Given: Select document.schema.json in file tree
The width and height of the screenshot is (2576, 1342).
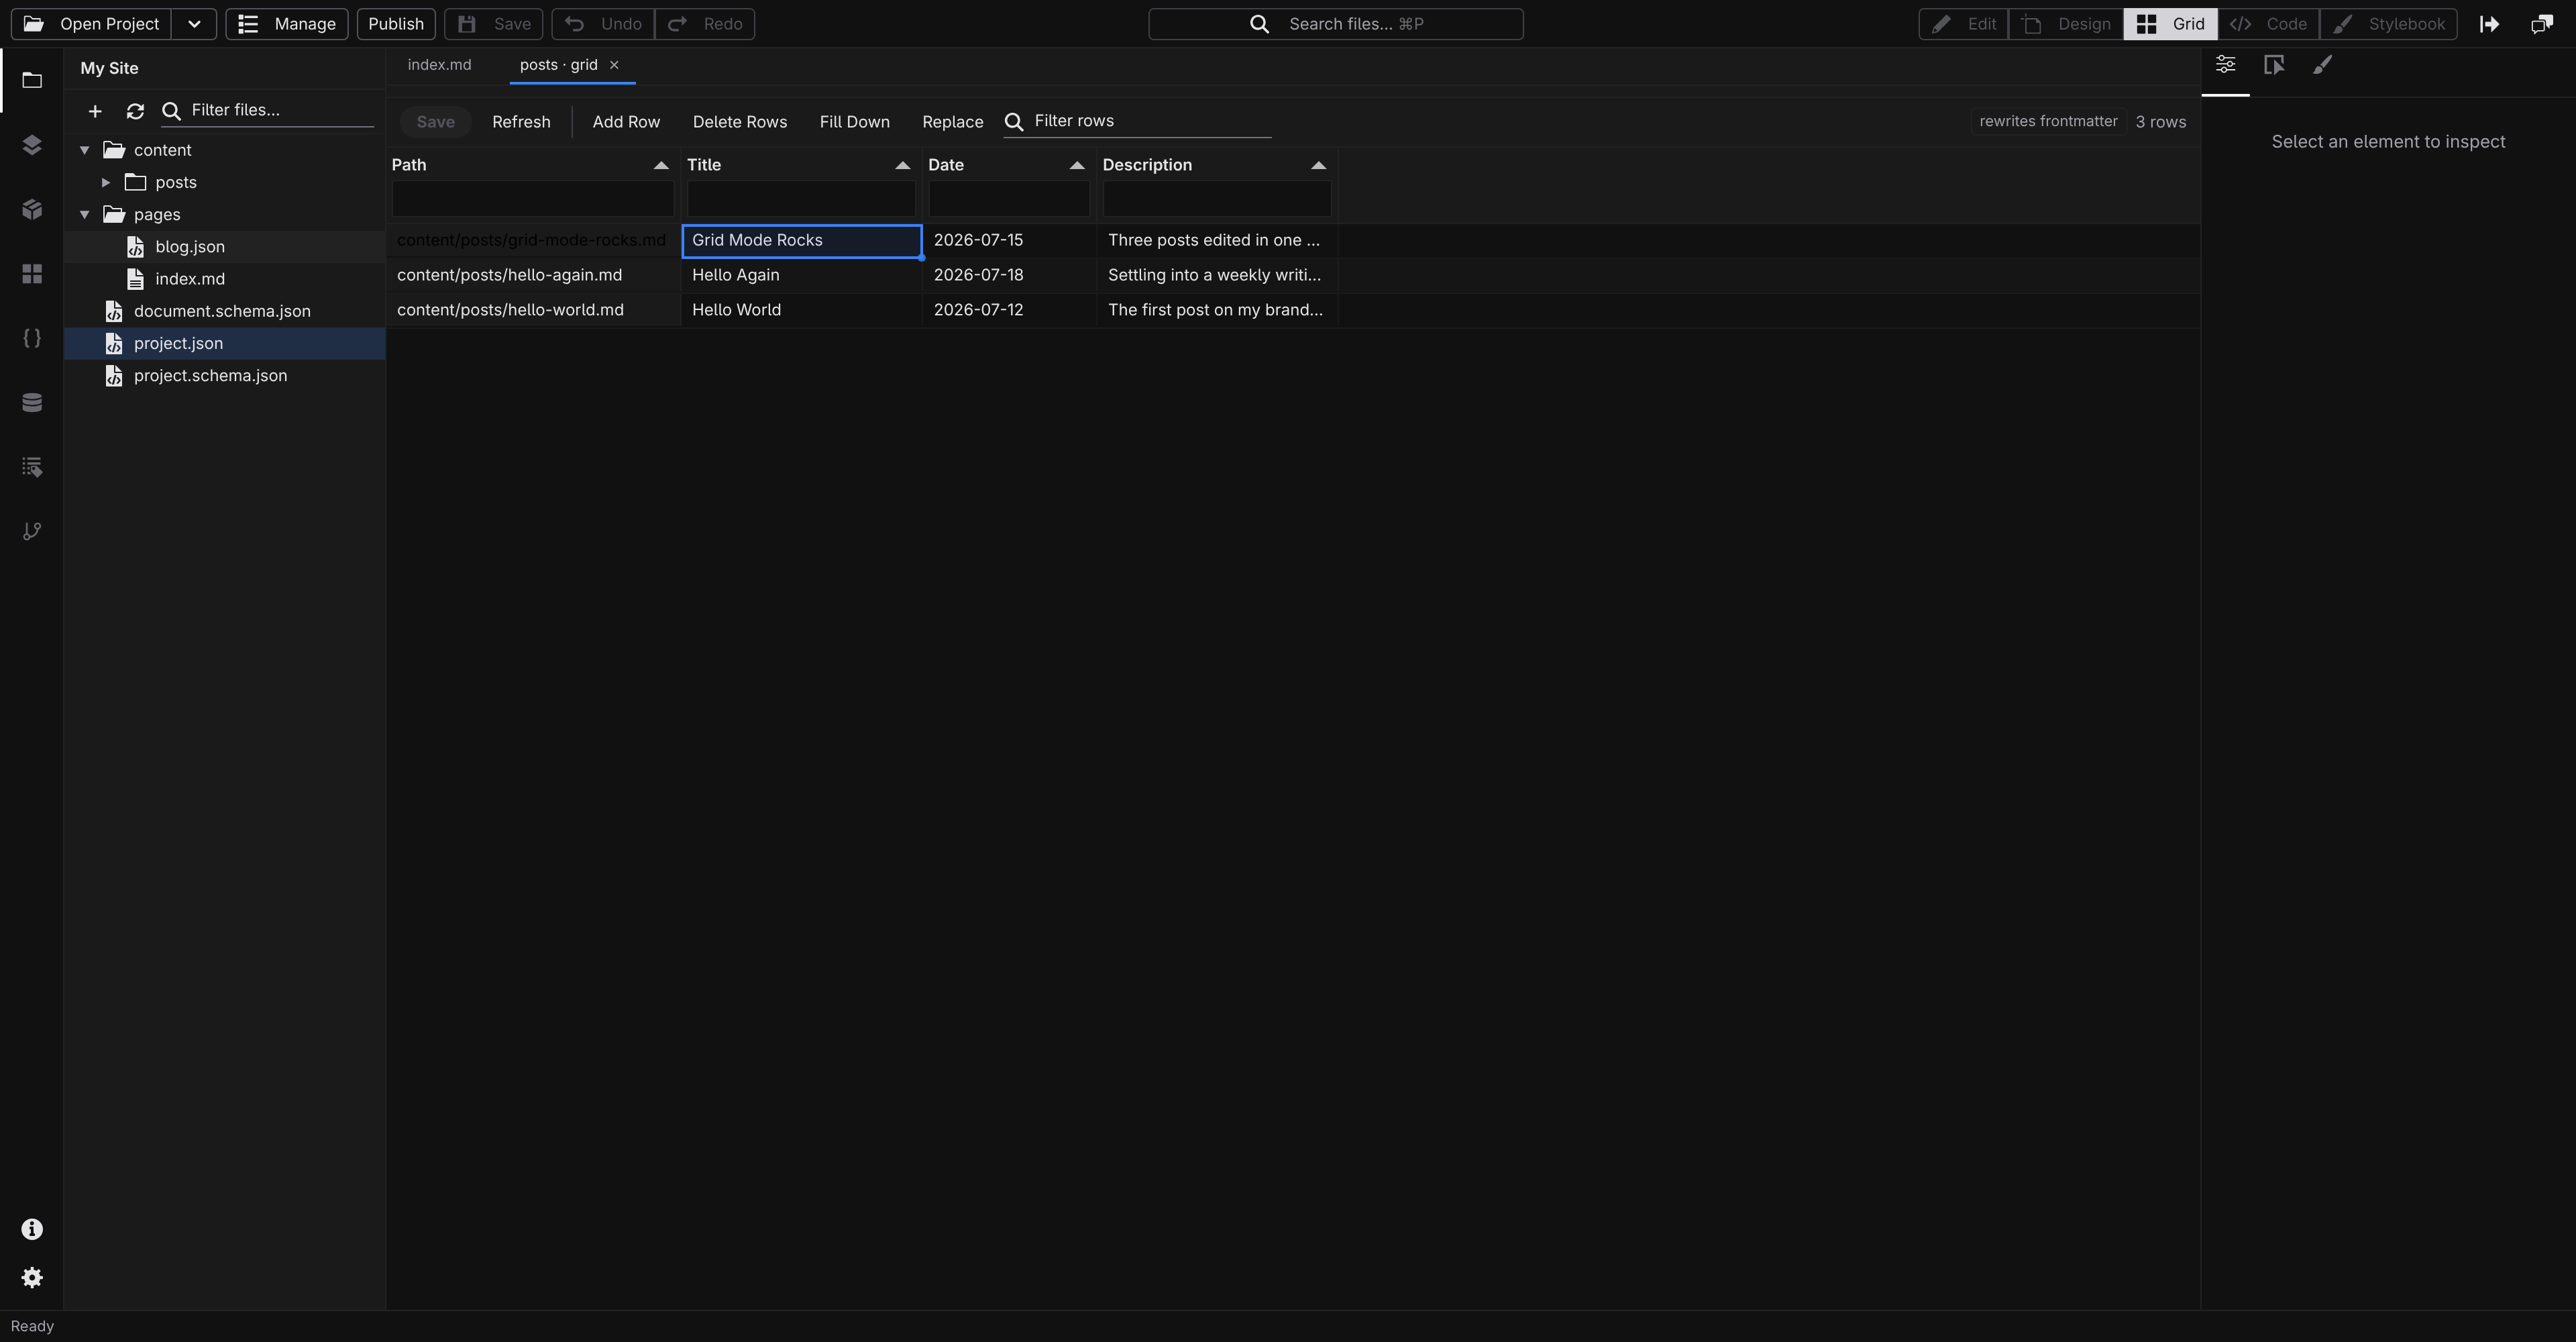Looking at the screenshot, I should (x=225, y=311).
